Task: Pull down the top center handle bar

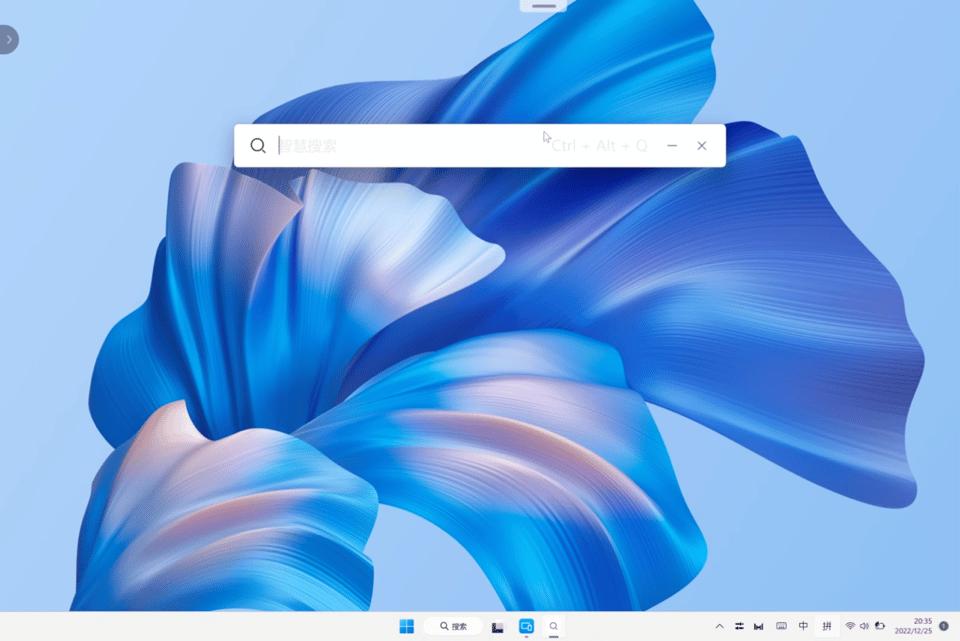Action: point(543,6)
